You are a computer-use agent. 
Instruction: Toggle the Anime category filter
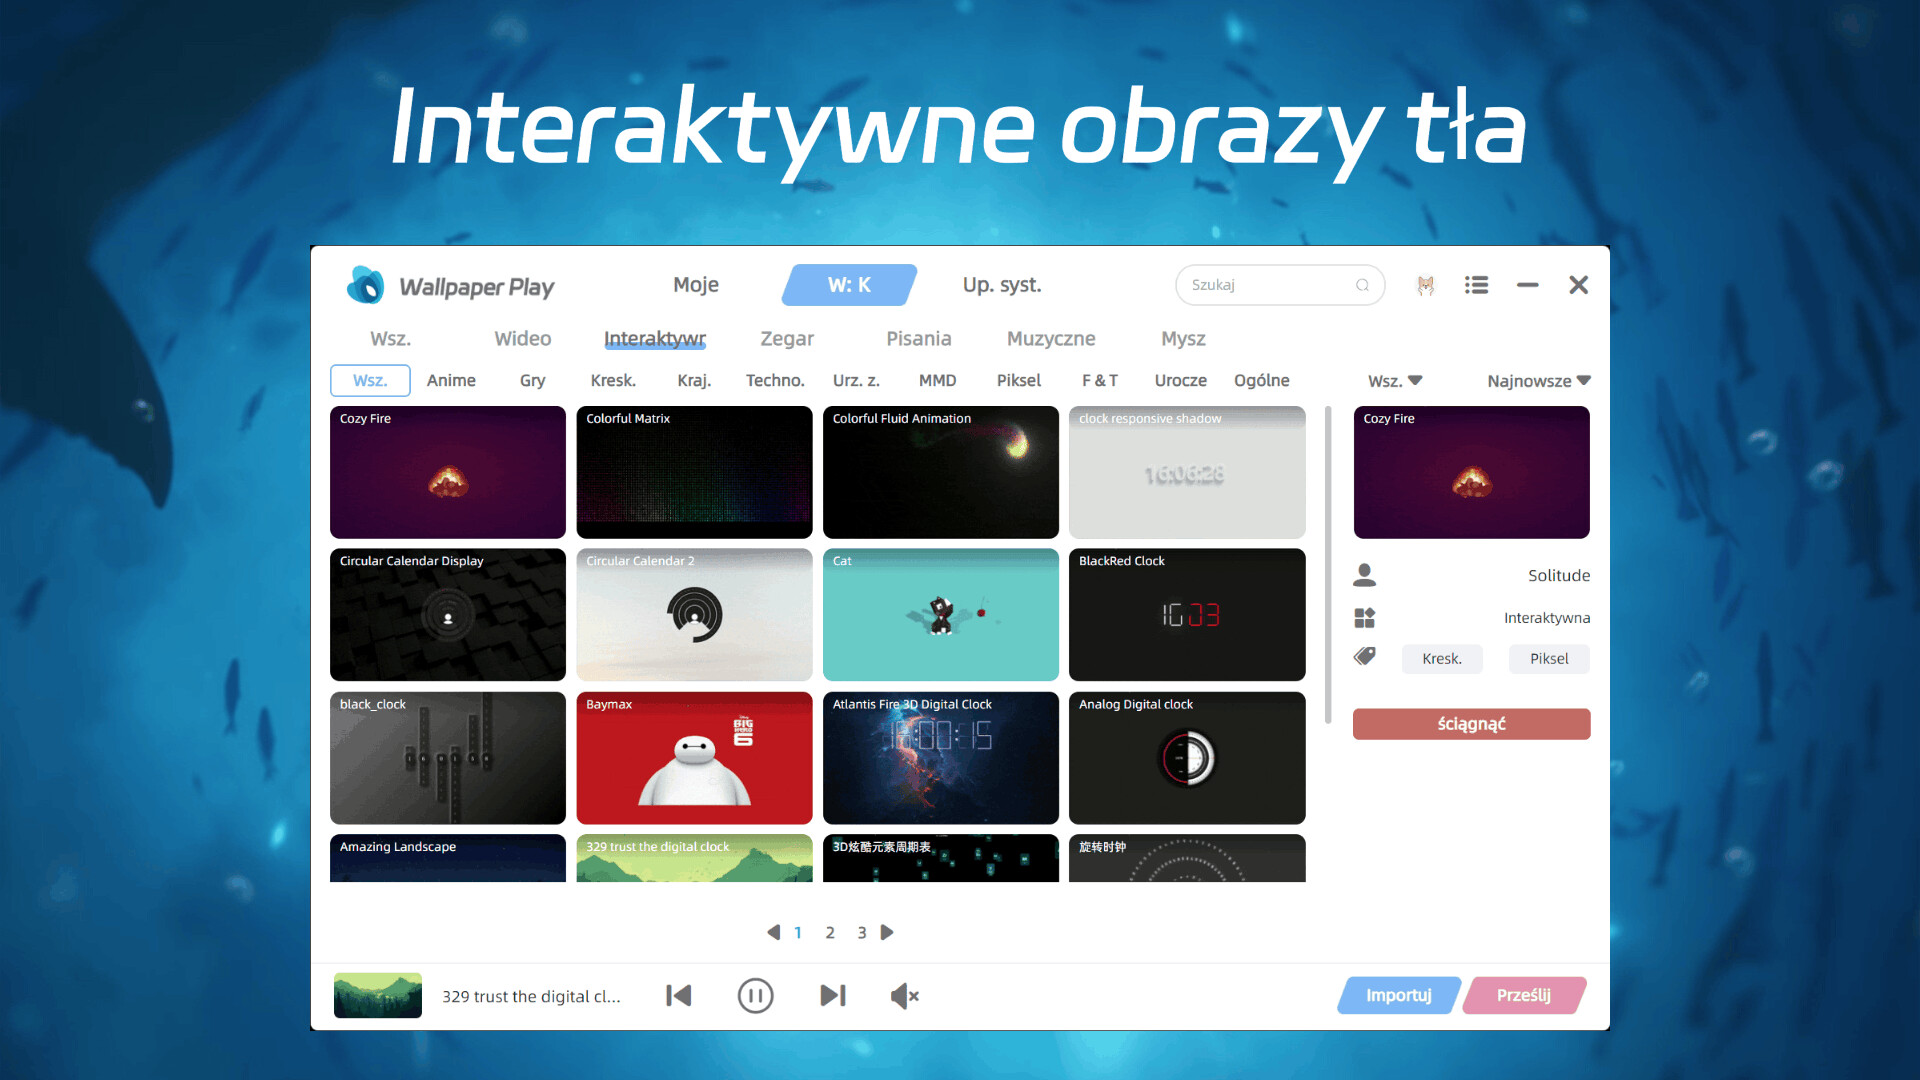pos(451,381)
